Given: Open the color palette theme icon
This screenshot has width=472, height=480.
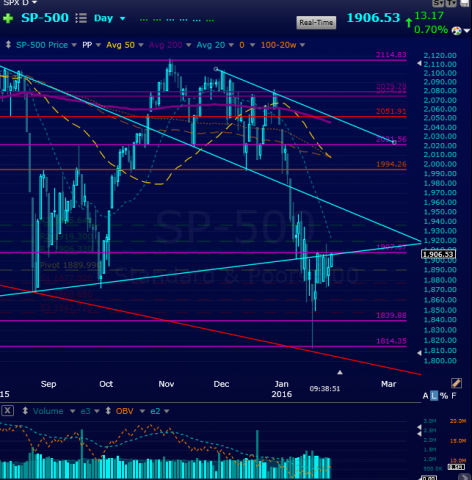Looking at the screenshot, I should coord(456,31).
